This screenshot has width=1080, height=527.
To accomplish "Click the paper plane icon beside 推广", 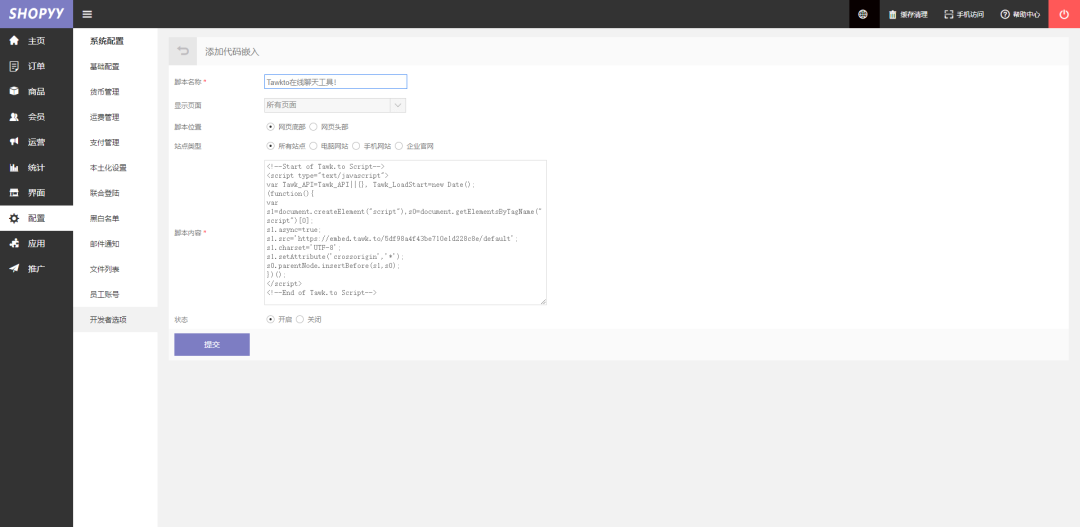I will (14, 269).
